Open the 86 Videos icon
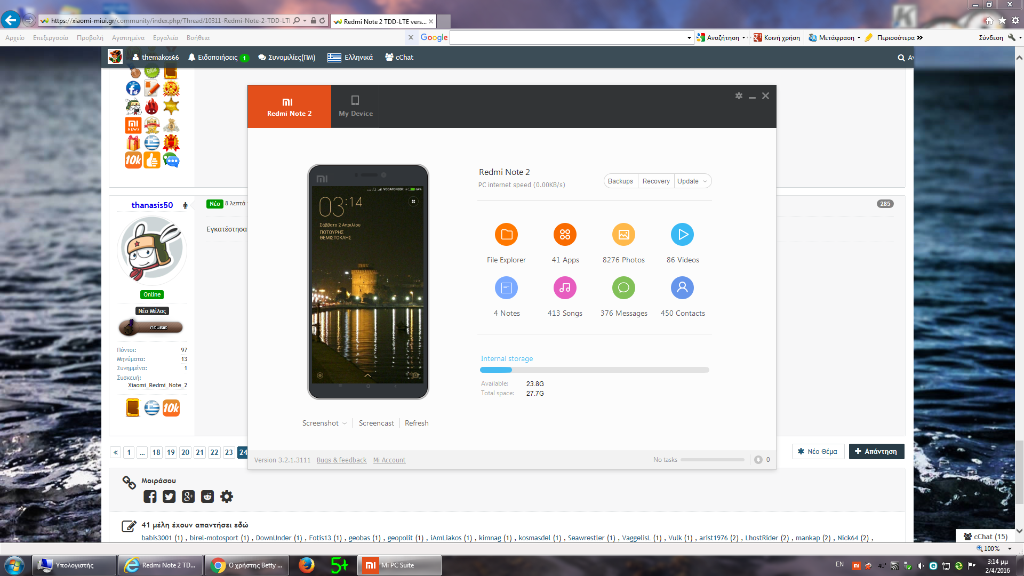The image size is (1024, 576). click(x=682, y=235)
